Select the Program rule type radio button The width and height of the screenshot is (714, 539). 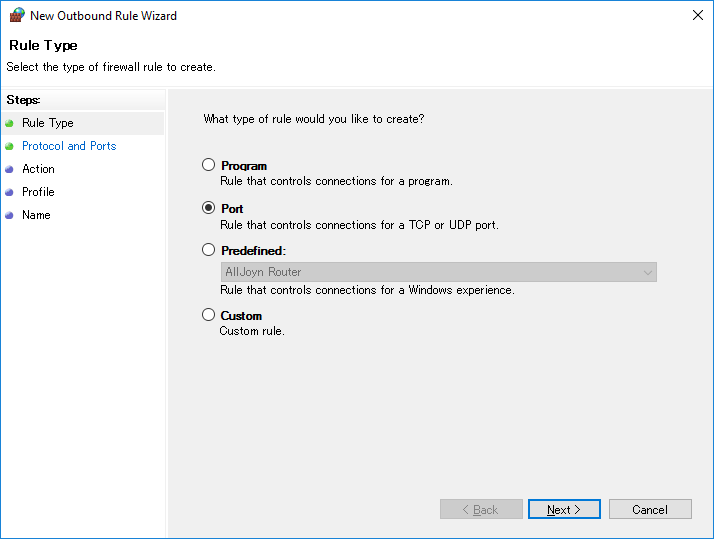pyautogui.click(x=208, y=164)
